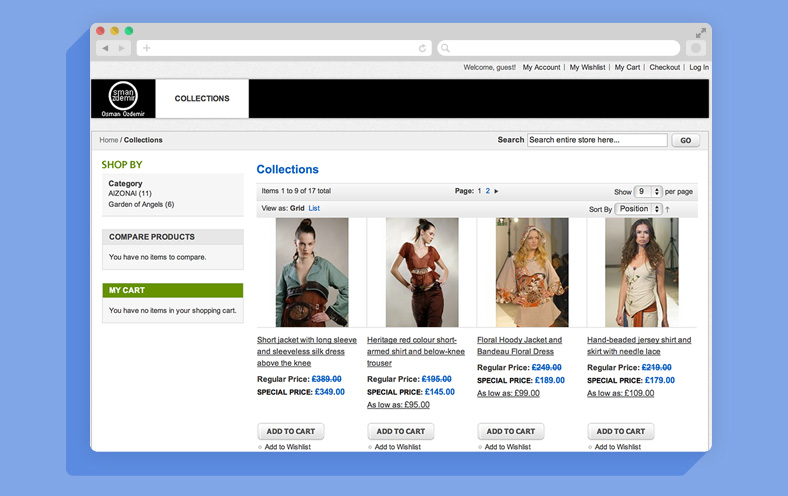Toggle sort direction arrow next to Position
The width and height of the screenshot is (788, 496).
tap(668, 209)
